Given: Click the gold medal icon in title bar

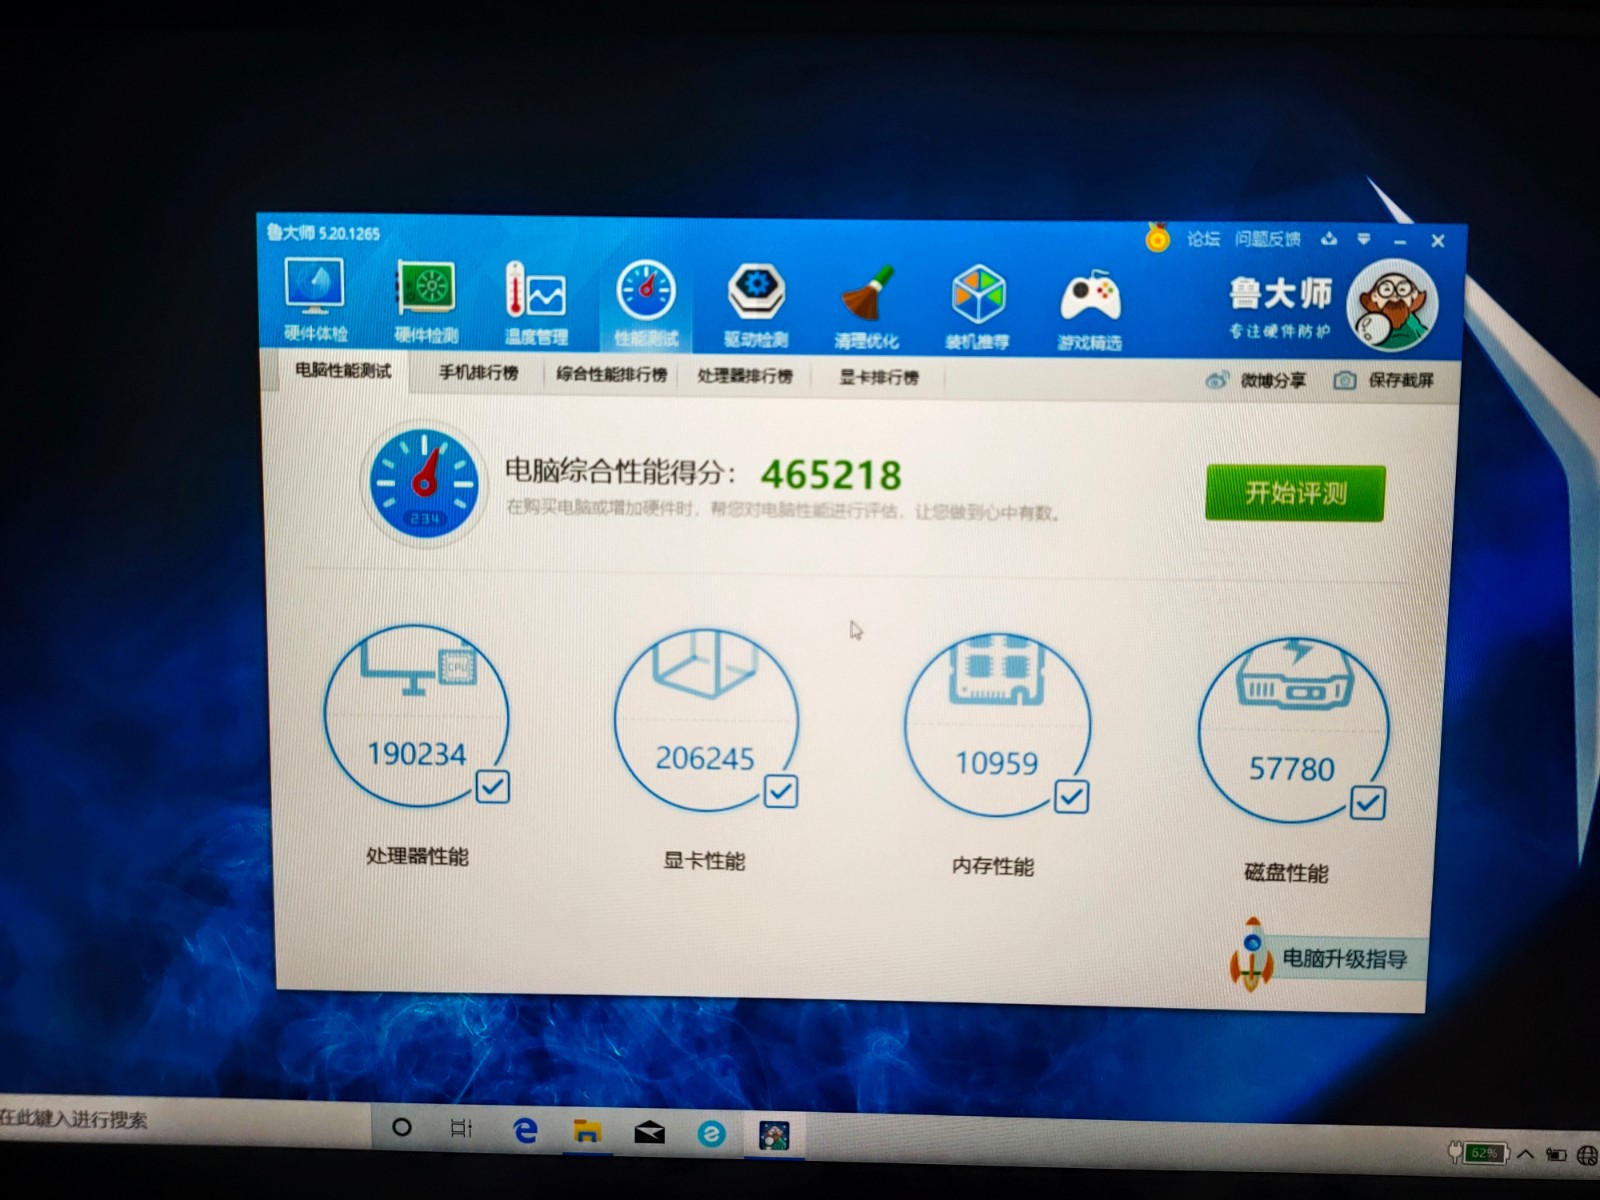Looking at the screenshot, I should pos(1157,238).
